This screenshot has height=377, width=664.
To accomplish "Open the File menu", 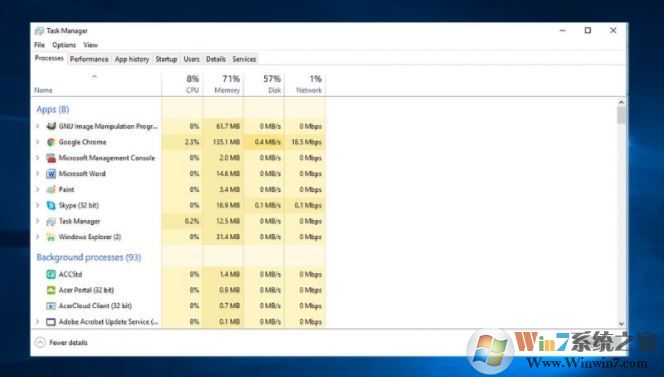I will point(39,45).
